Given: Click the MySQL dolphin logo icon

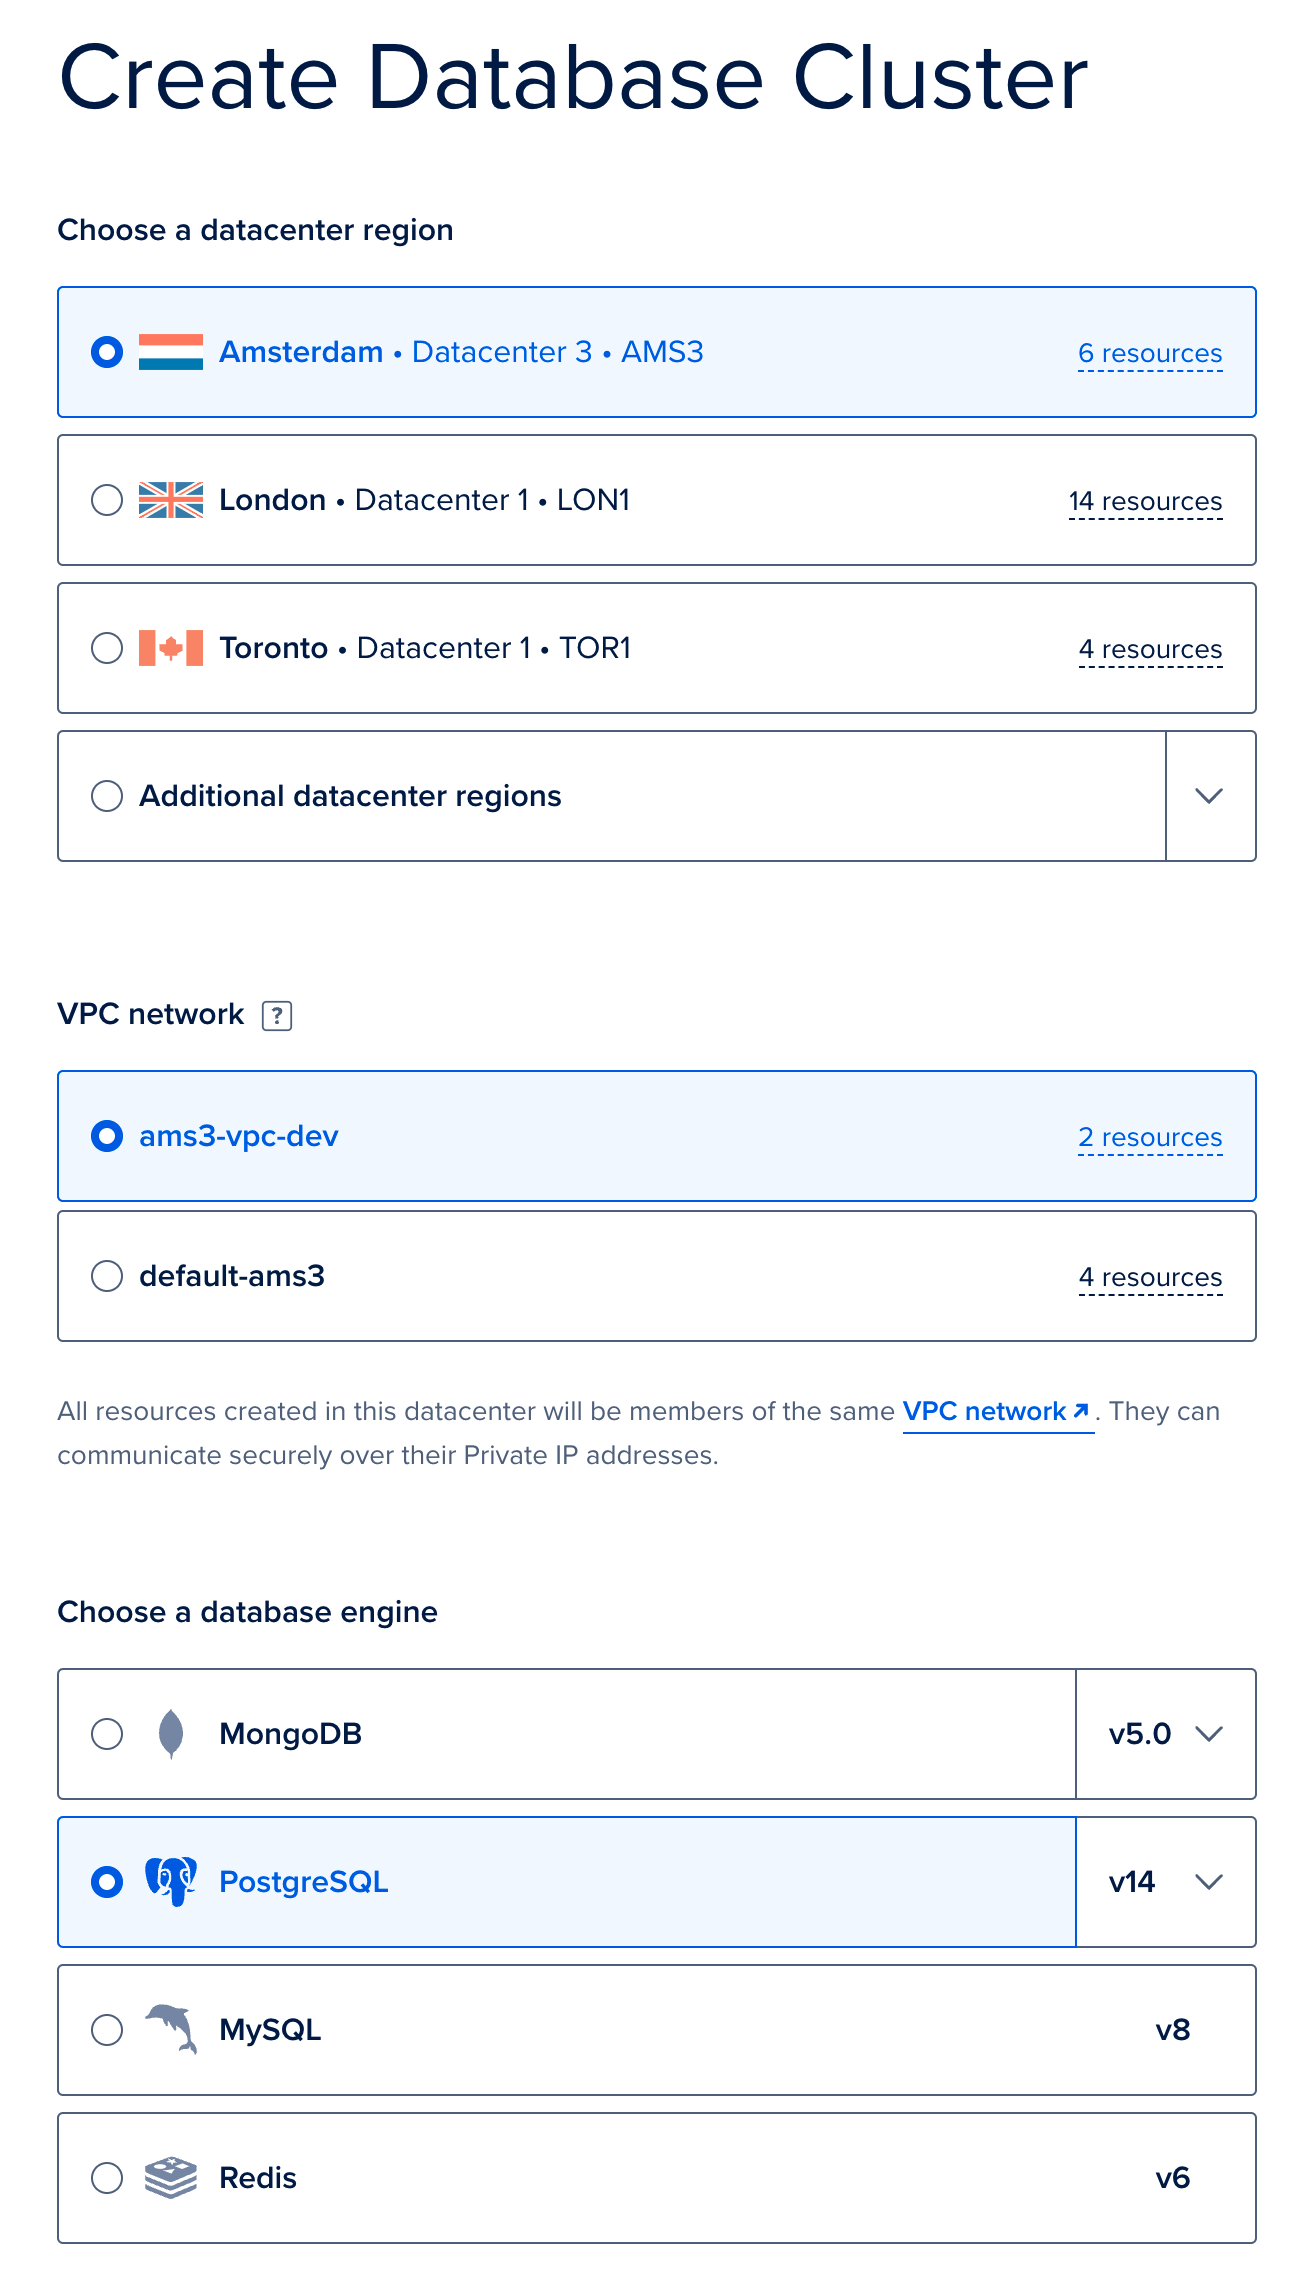Looking at the screenshot, I should pyautogui.click(x=171, y=2029).
